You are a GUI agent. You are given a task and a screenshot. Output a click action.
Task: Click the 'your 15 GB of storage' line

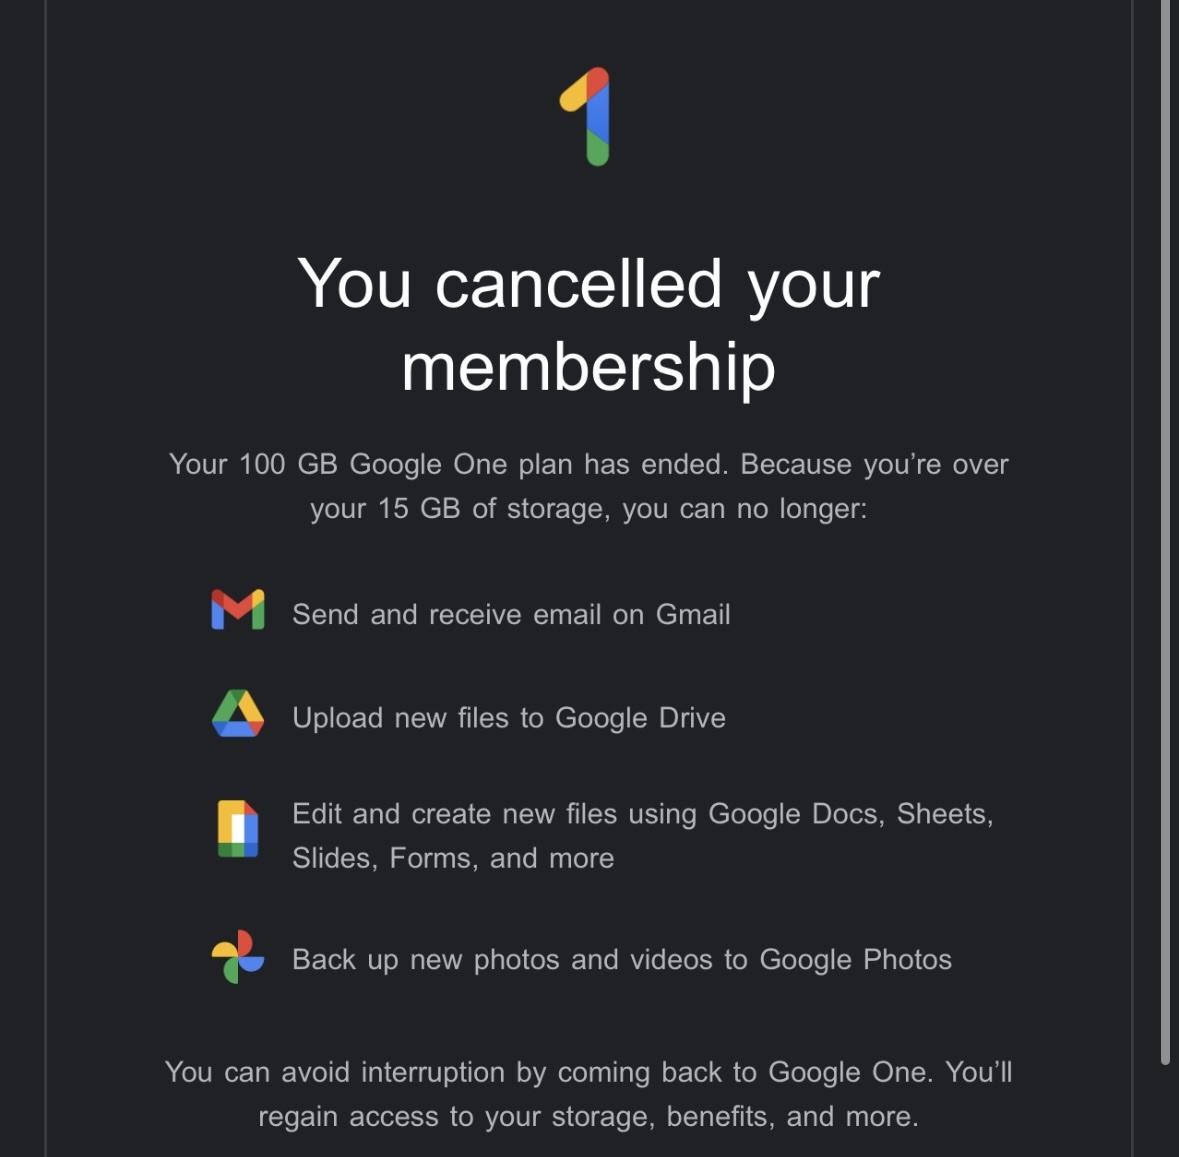coord(588,509)
